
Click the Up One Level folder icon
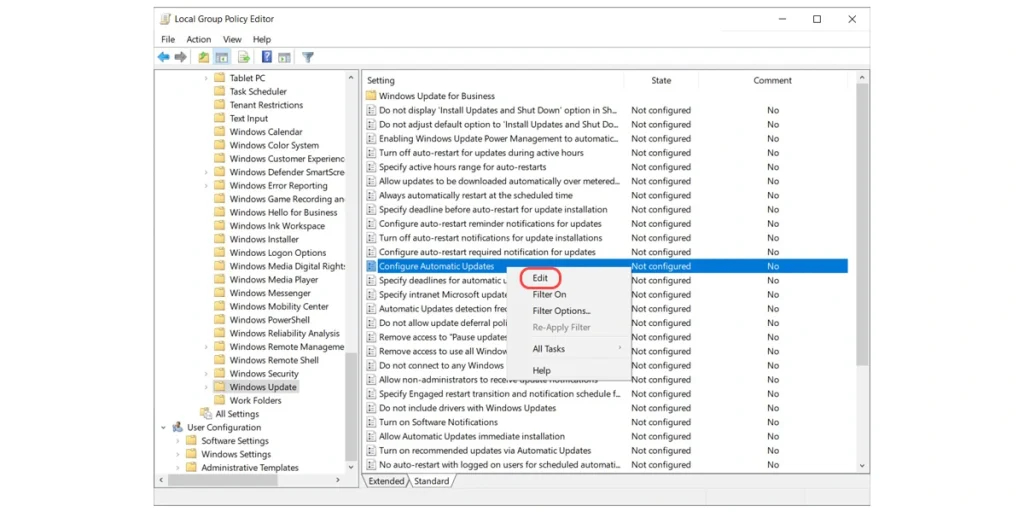[x=204, y=57]
